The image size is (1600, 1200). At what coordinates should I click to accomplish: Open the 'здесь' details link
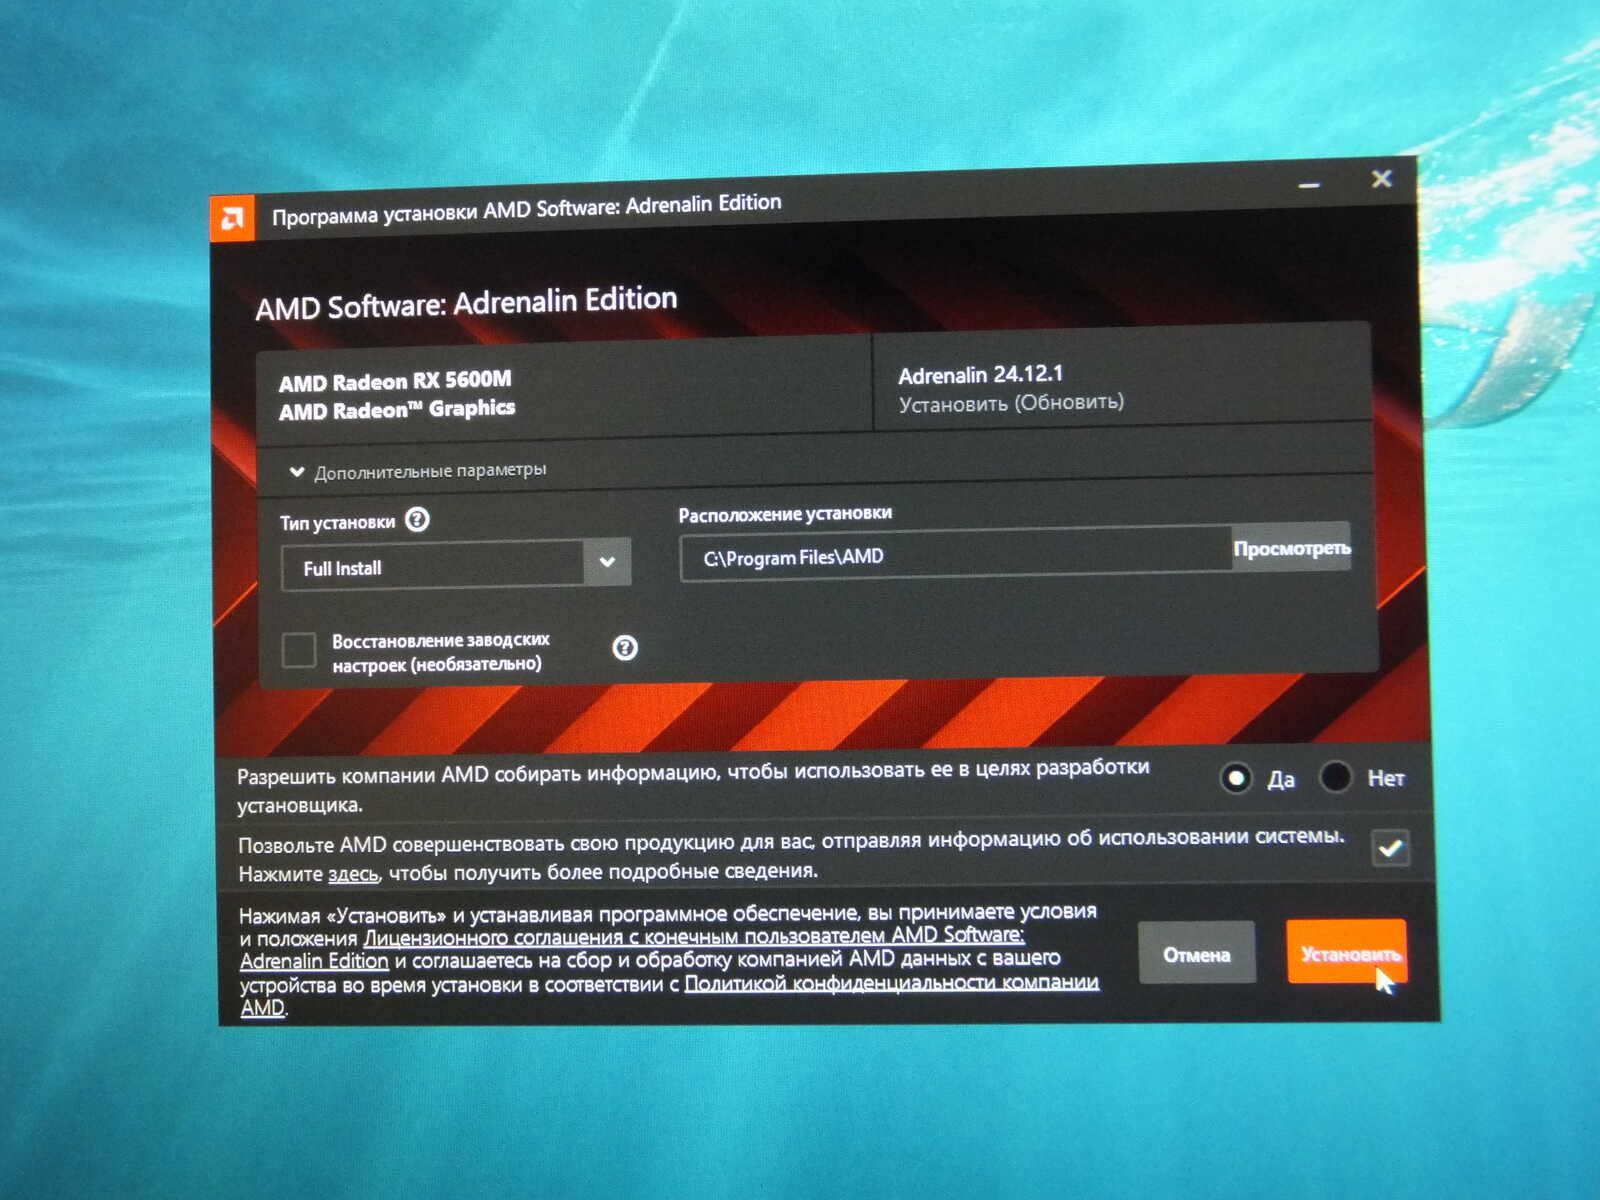(x=354, y=874)
